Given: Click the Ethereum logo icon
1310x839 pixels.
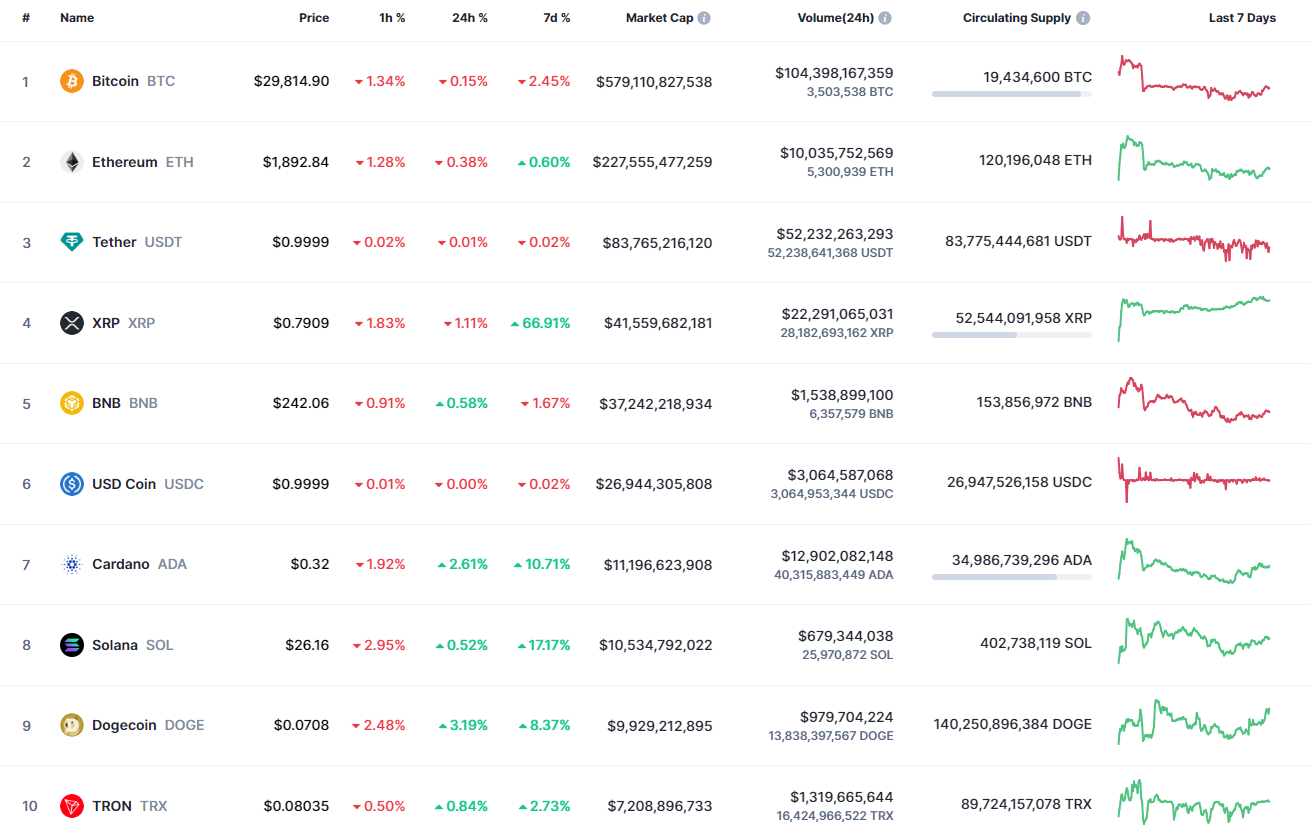Looking at the screenshot, I should tap(71, 162).
